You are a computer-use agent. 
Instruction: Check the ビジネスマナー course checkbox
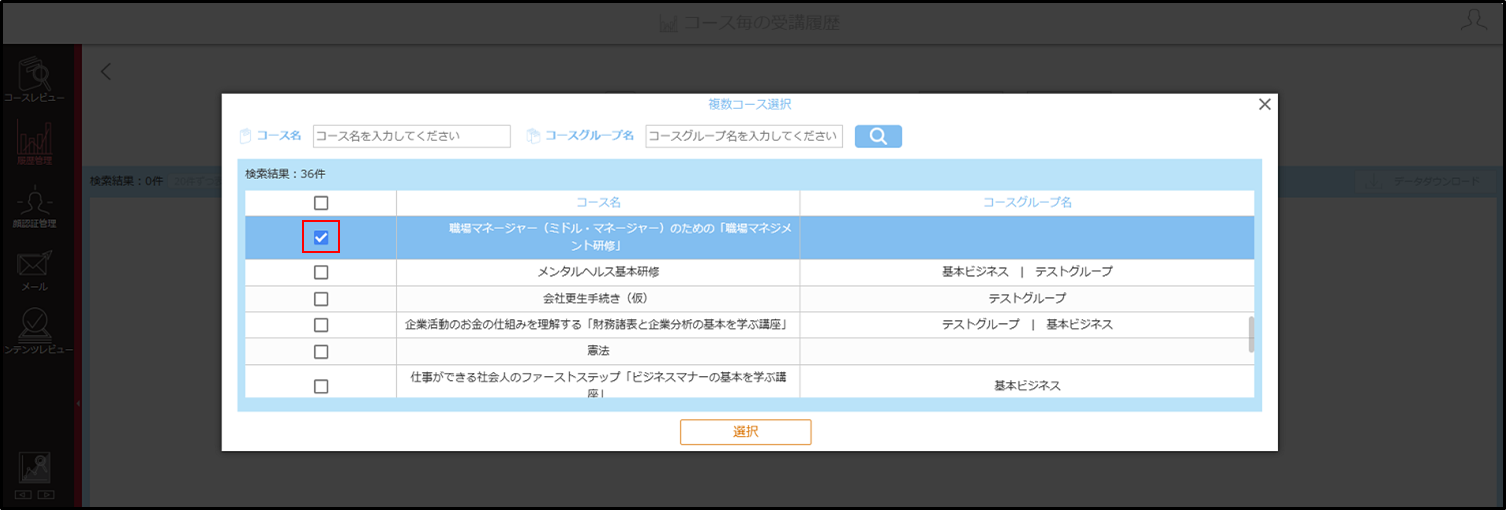(321, 386)
